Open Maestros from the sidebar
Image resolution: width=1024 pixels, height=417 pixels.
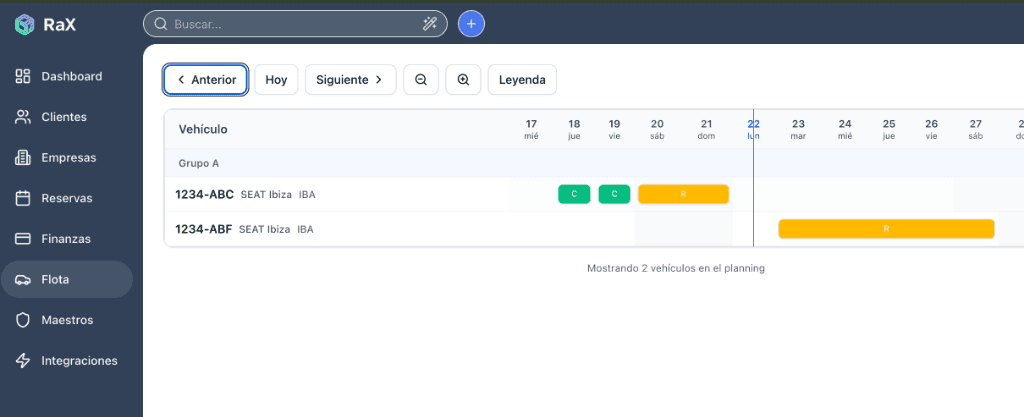point(67,320)
